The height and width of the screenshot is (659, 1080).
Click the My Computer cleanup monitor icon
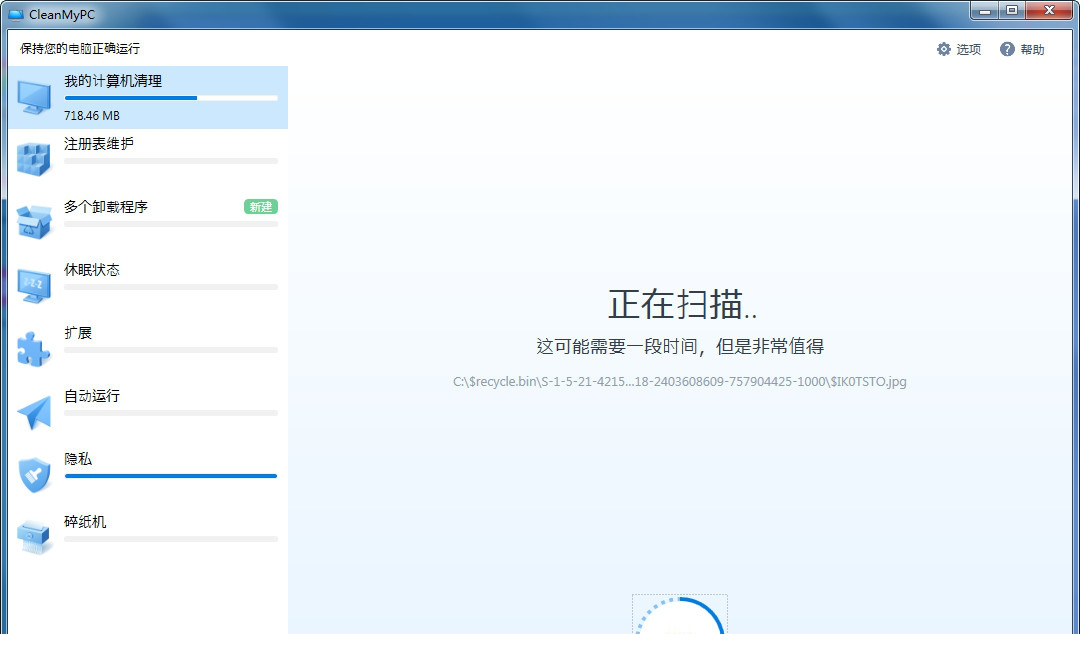[34, 98]
